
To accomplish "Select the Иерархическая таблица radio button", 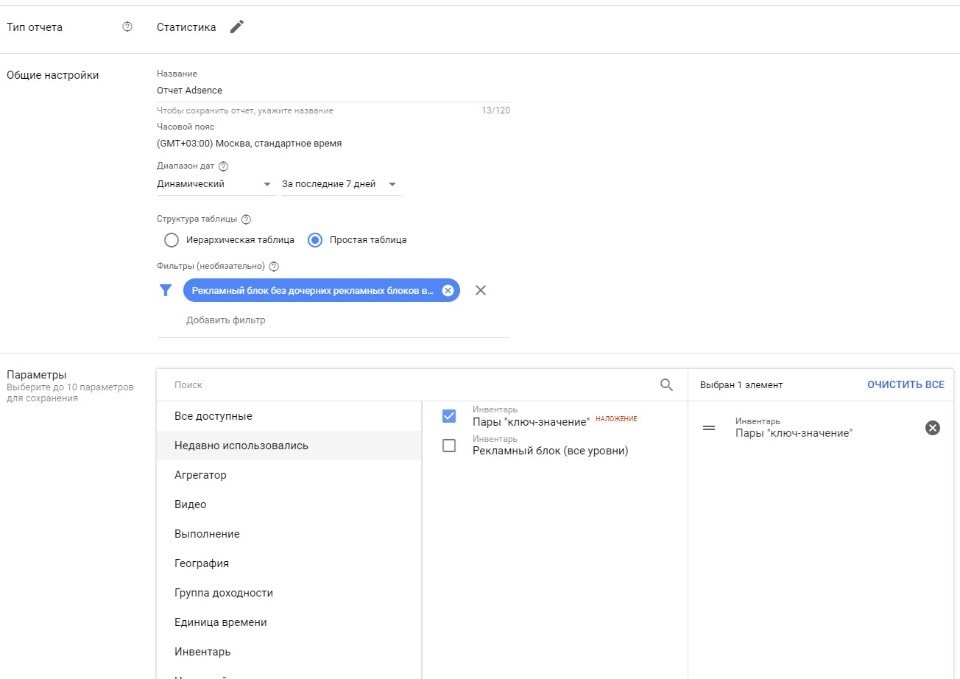I will tap(171, 240).
